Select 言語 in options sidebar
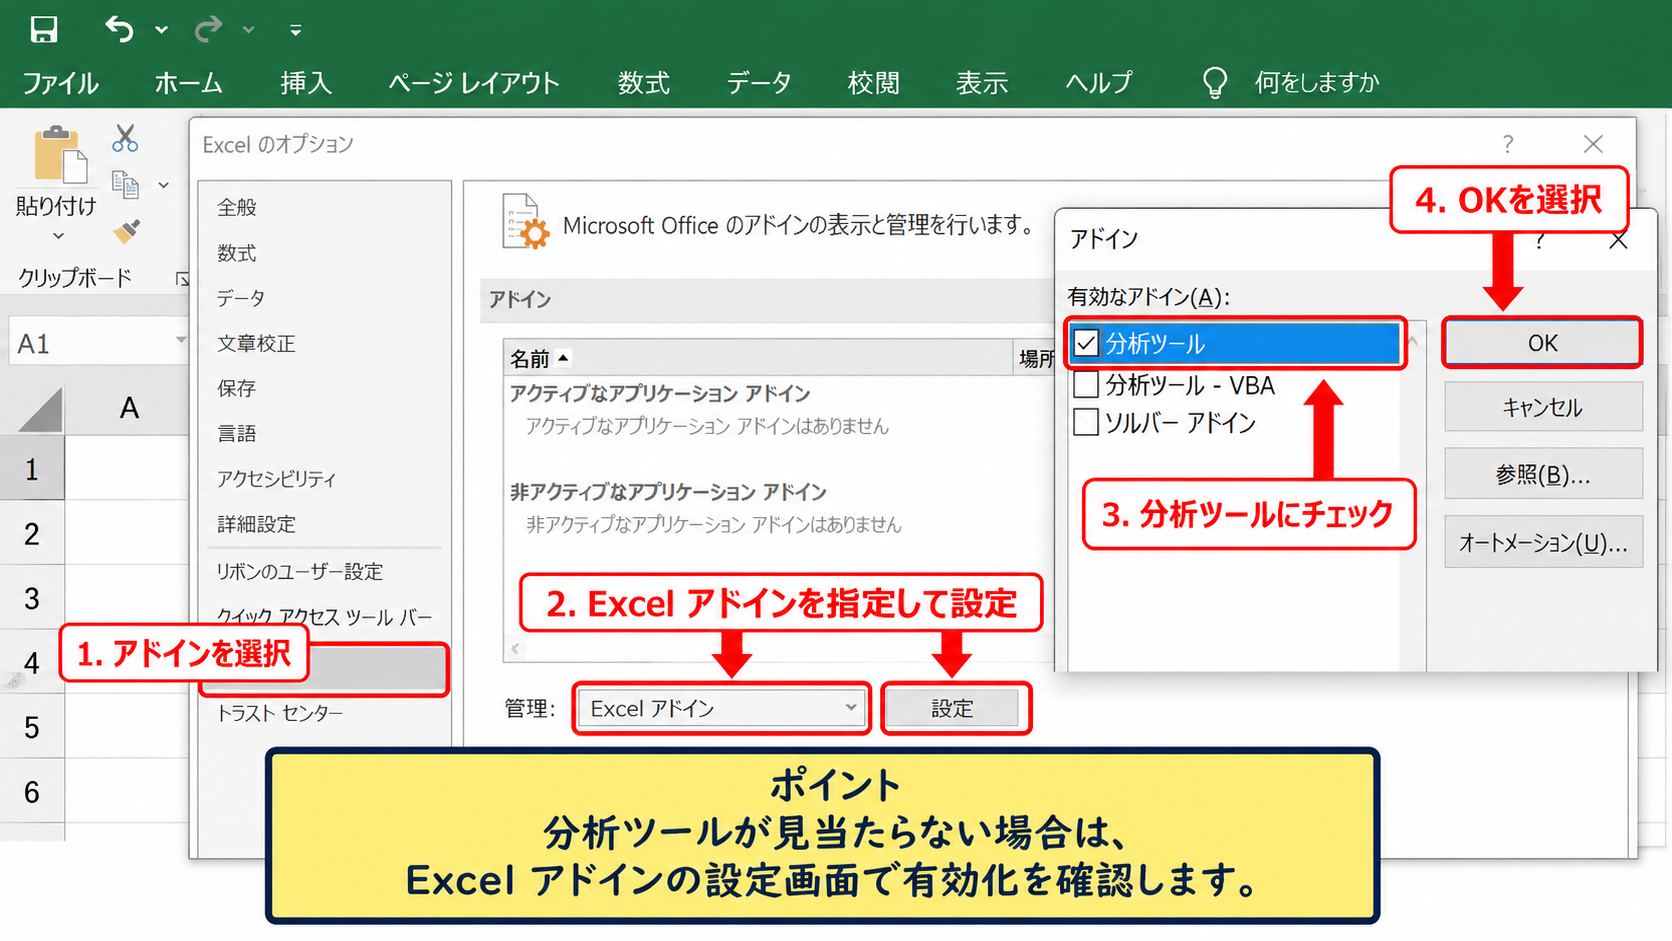Image resolution: width=1672 pixels, height=941 pixels. [x=237, y=433]
